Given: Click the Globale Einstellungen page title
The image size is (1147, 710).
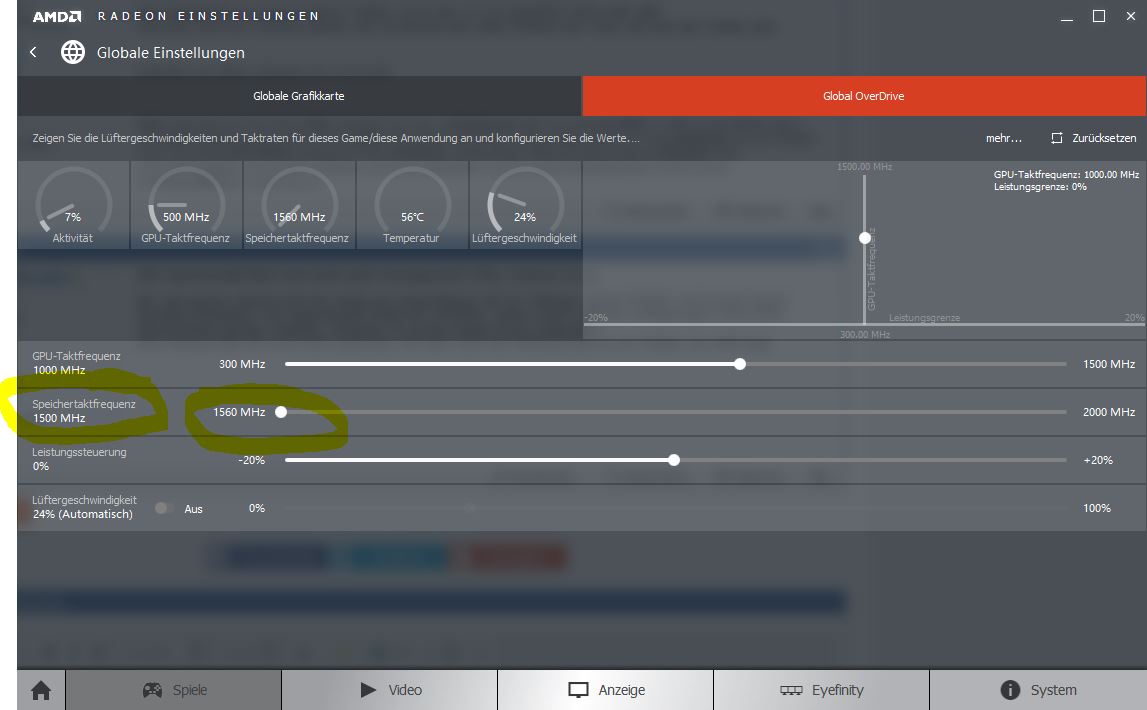Looking at the screenshot, I should 170,53.
